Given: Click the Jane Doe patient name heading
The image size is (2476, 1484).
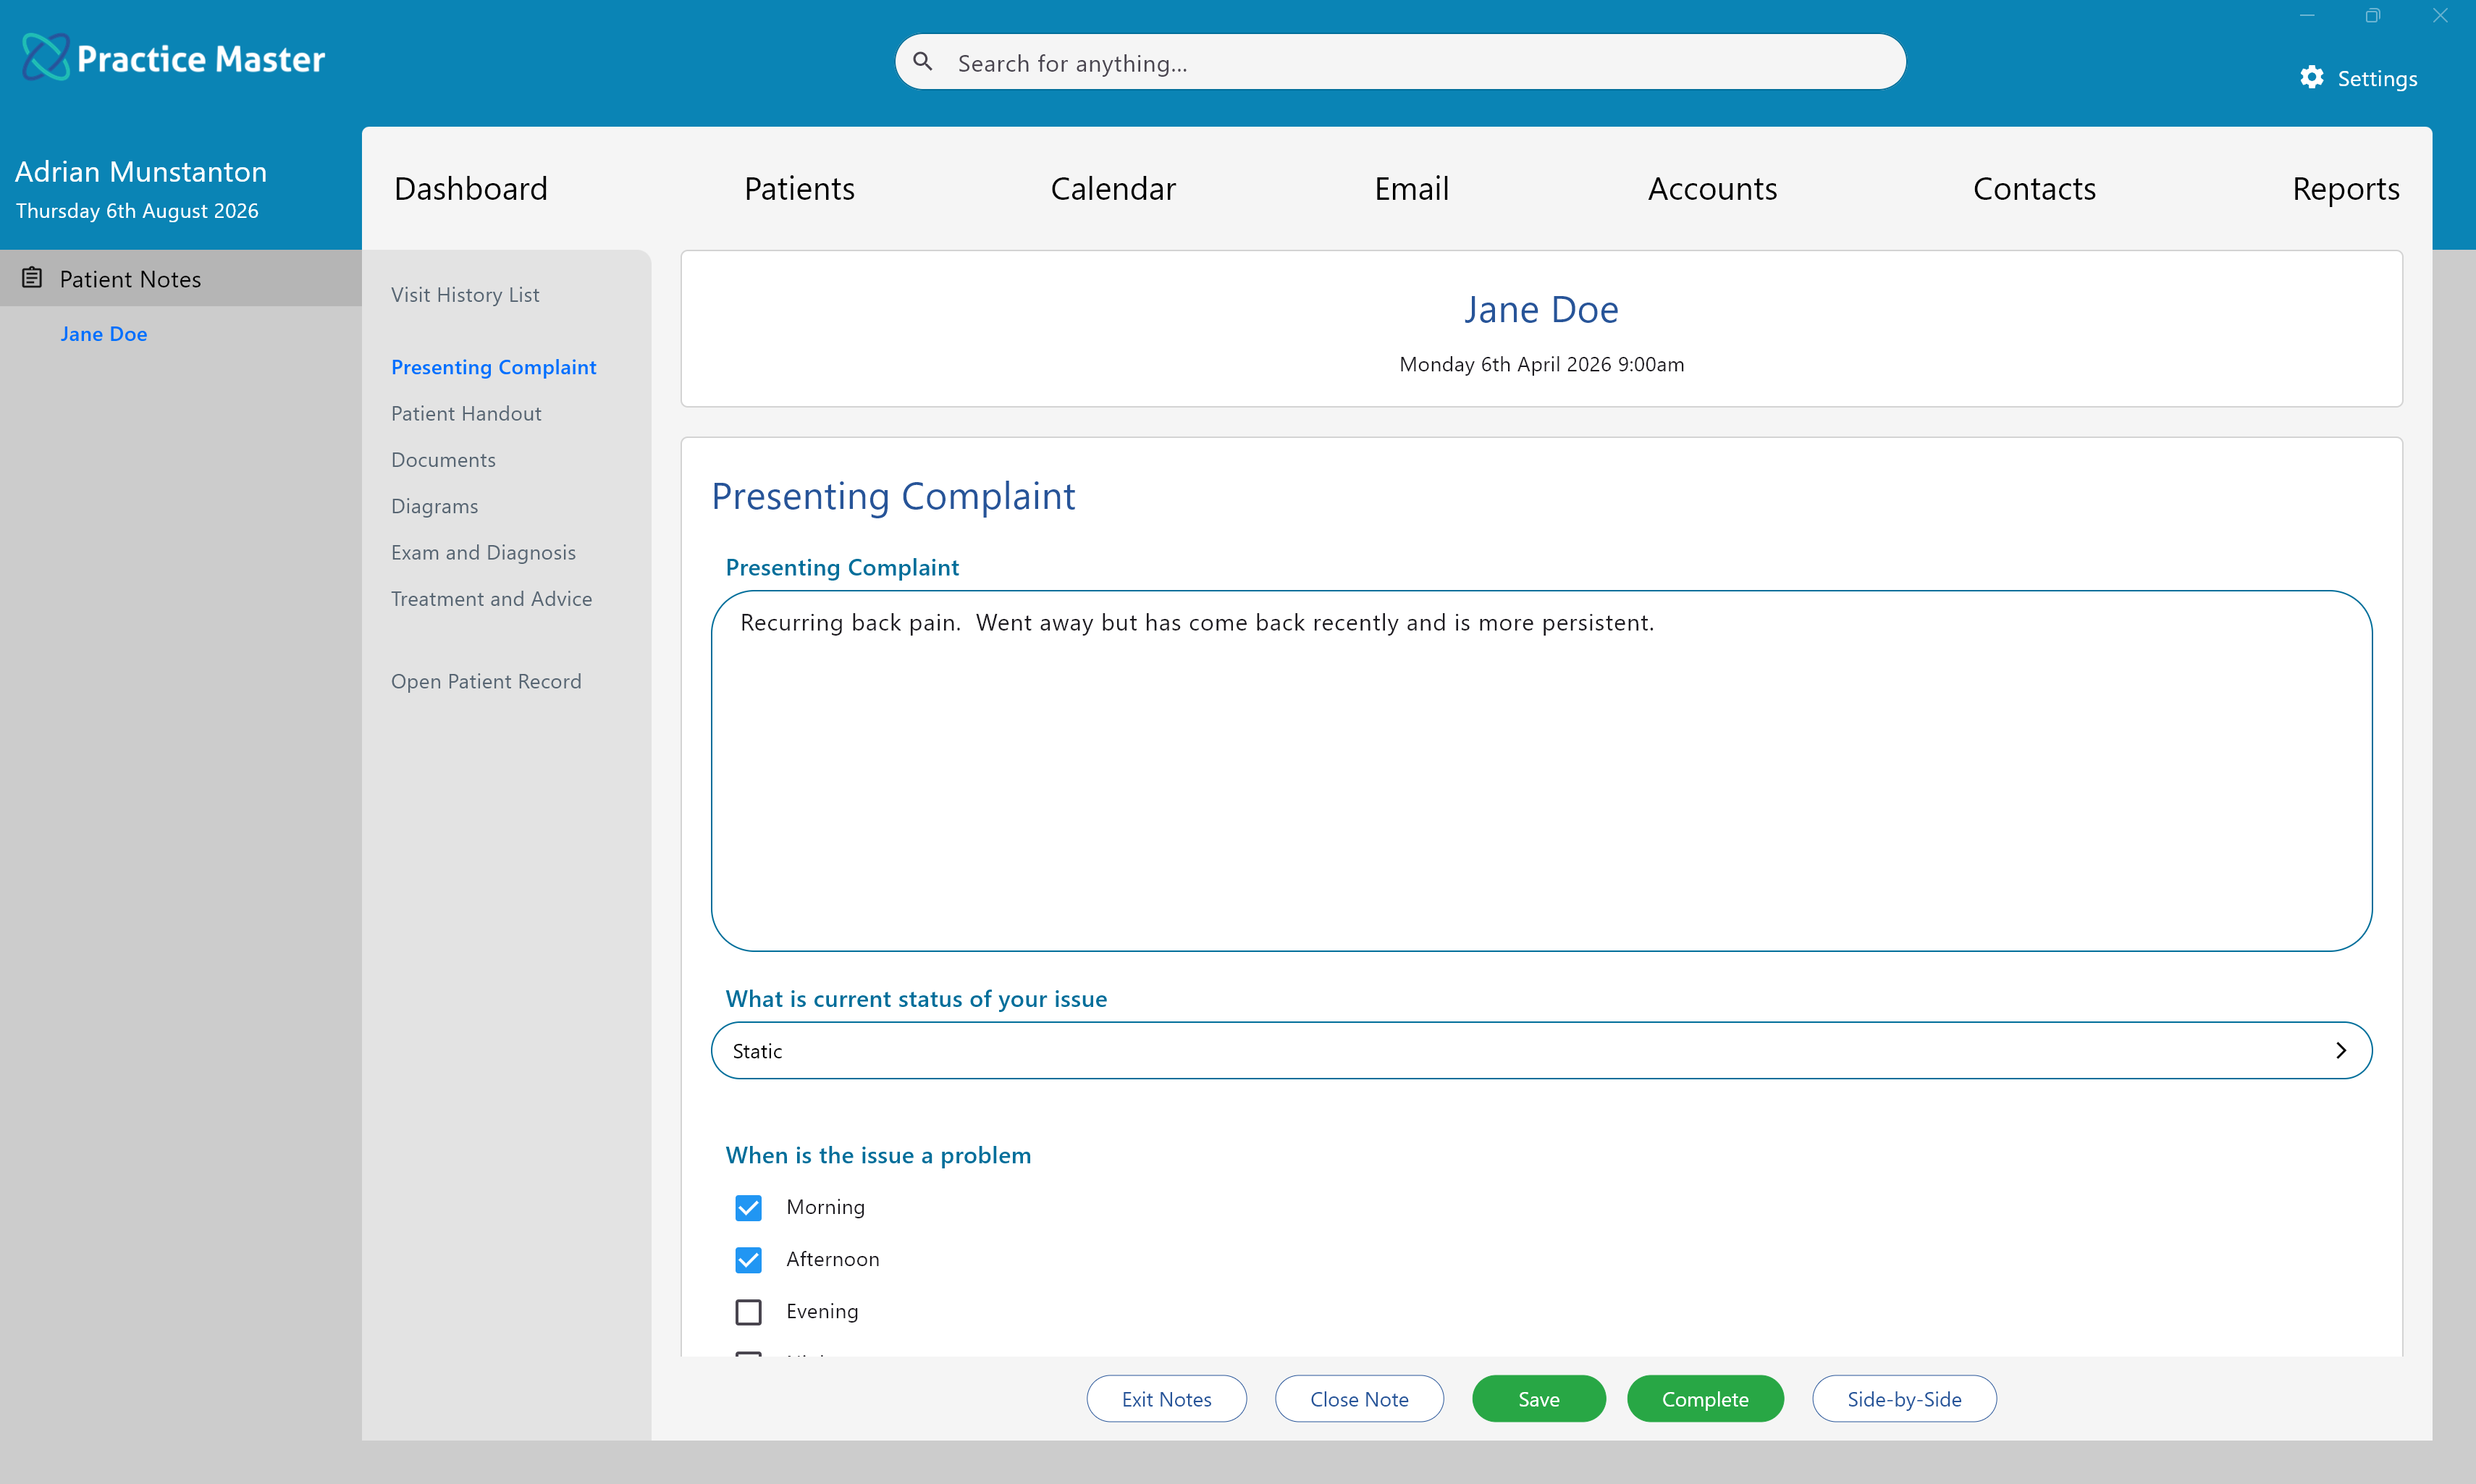Looking at the screenshot, I should 1541,309.
